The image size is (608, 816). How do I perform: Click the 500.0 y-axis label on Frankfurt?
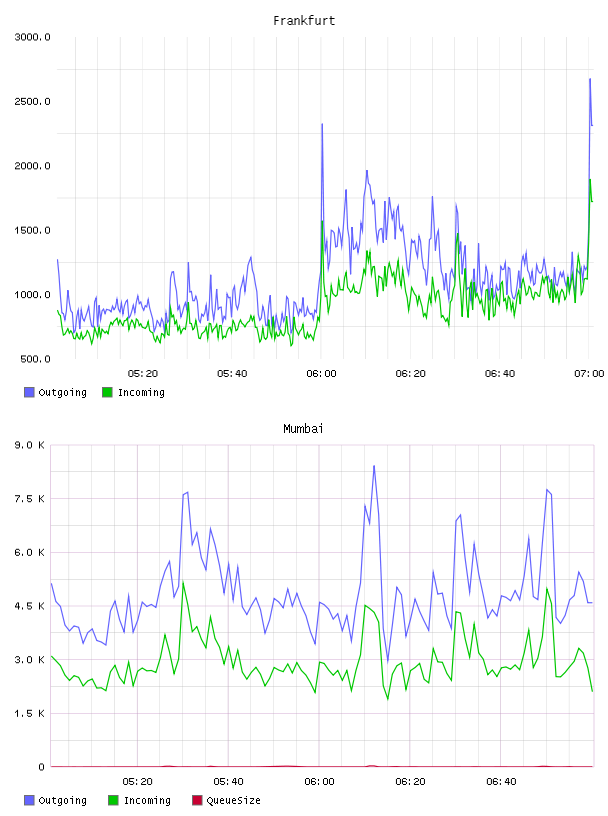pos(35,359)
